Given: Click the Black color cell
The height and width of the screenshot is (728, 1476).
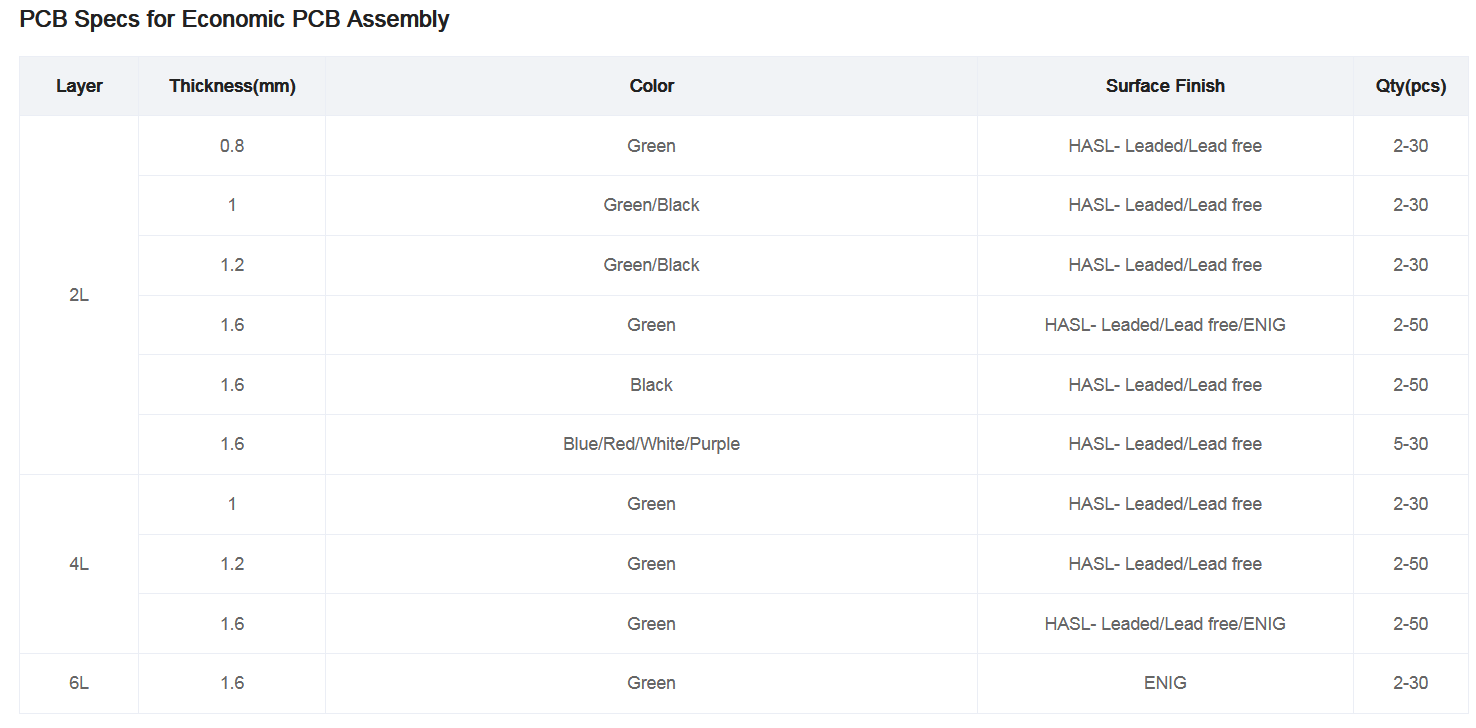Looking at the screenshot, I should point(651,385).
